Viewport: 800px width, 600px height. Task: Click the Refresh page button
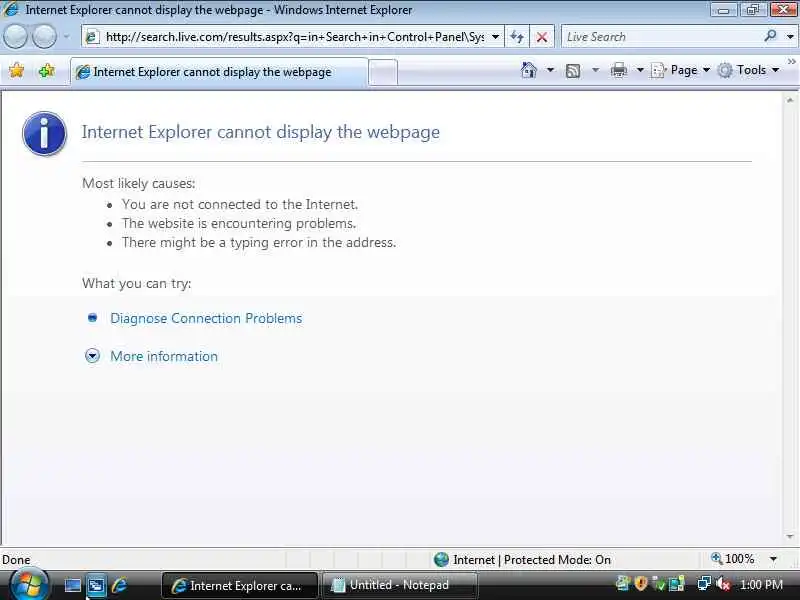517,37
